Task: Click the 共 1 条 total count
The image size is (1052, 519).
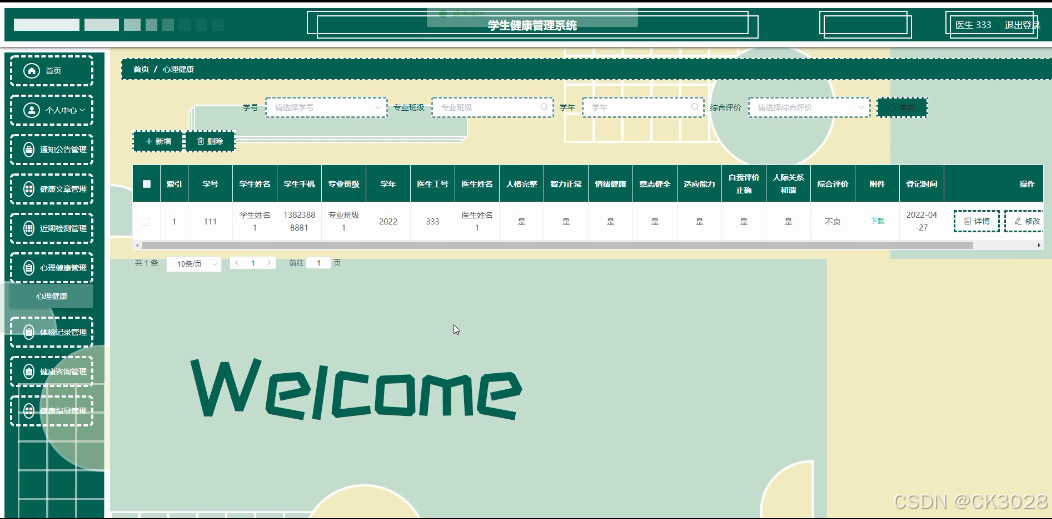Action: pyautogui.click(x=147, y=263)
